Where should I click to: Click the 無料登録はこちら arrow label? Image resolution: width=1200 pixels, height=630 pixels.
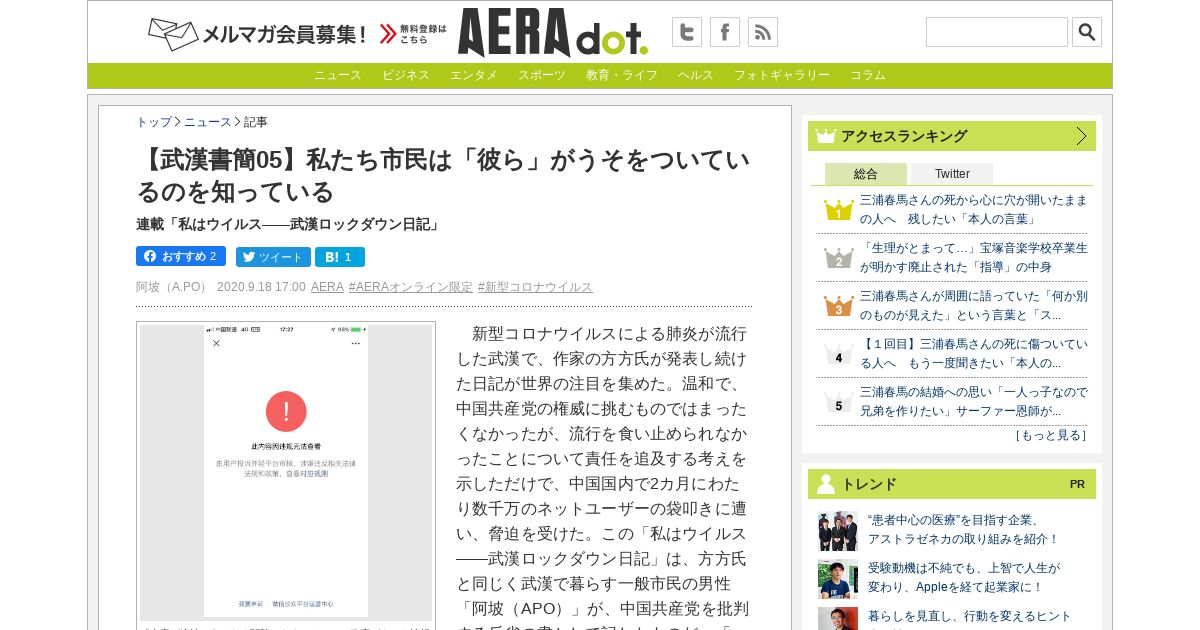(412, 35)
